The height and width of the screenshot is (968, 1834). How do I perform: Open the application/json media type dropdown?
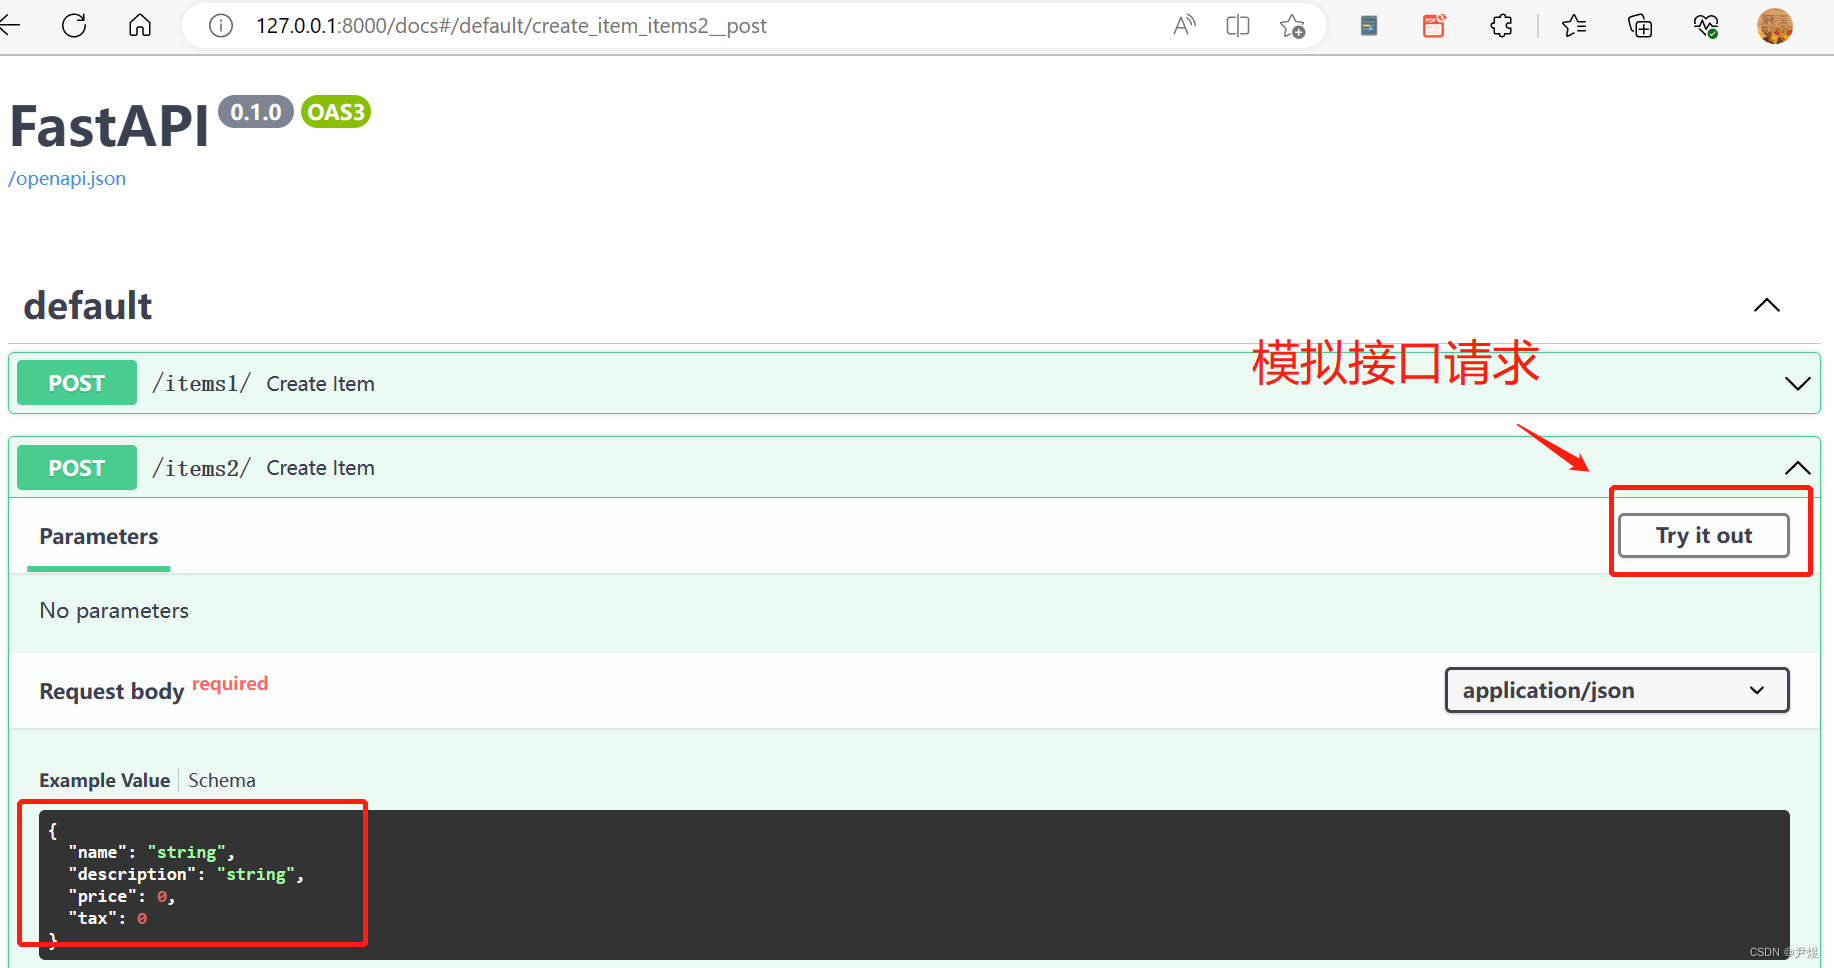coord(1616,690)
